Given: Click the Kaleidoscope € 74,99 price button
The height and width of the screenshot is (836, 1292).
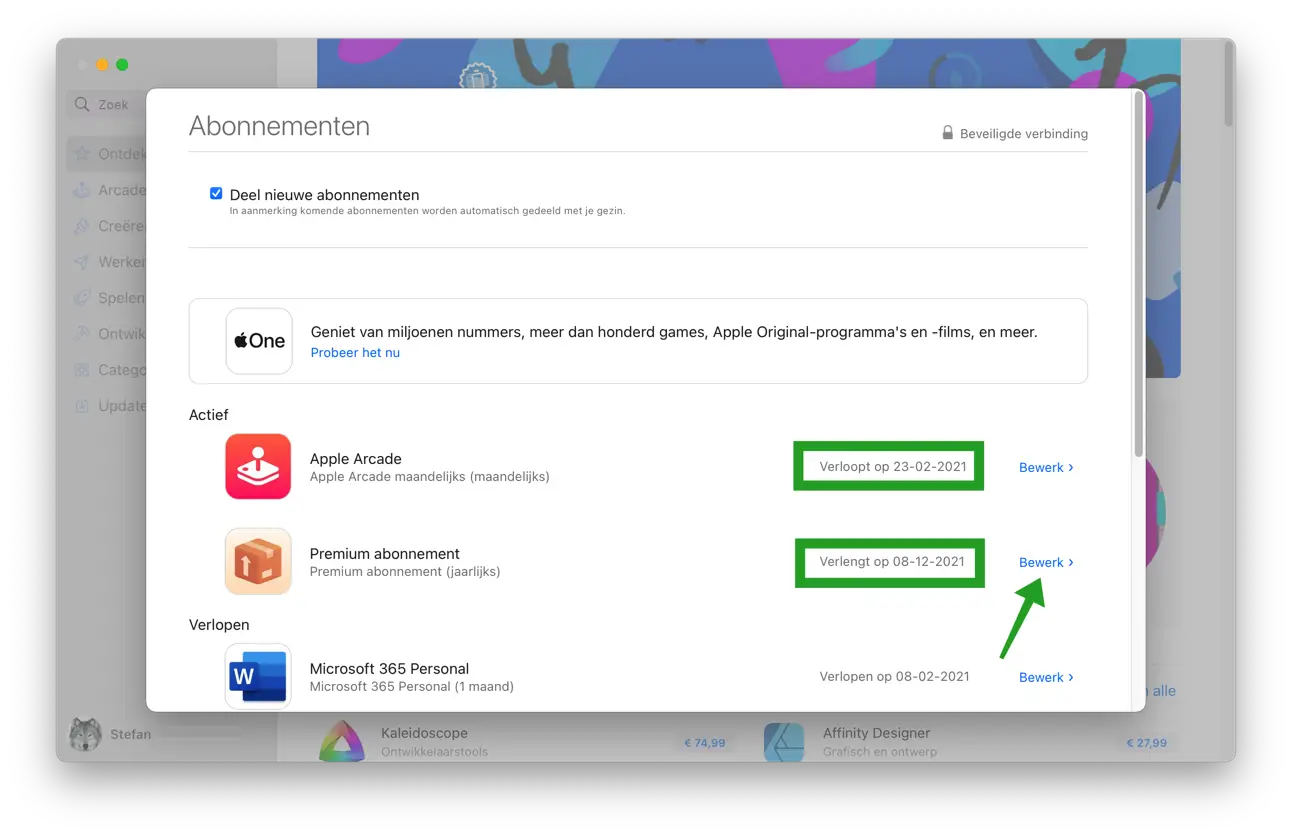Looking at the screenshot, I should pyautogui.click(x=704, y=743).
